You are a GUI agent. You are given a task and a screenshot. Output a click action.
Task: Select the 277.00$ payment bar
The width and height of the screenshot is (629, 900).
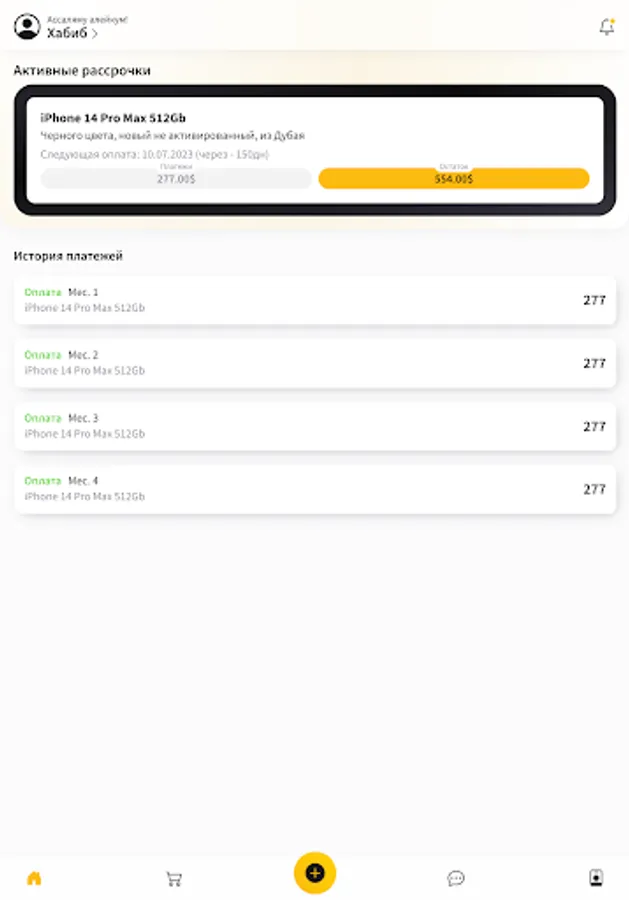[x=176, y=179]
